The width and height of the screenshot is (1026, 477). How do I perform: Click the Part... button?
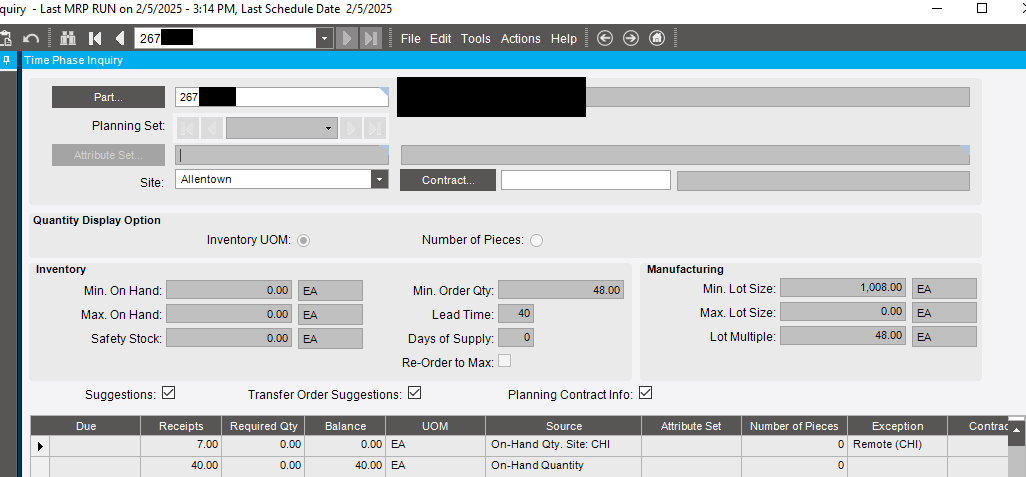click(109, 97)
